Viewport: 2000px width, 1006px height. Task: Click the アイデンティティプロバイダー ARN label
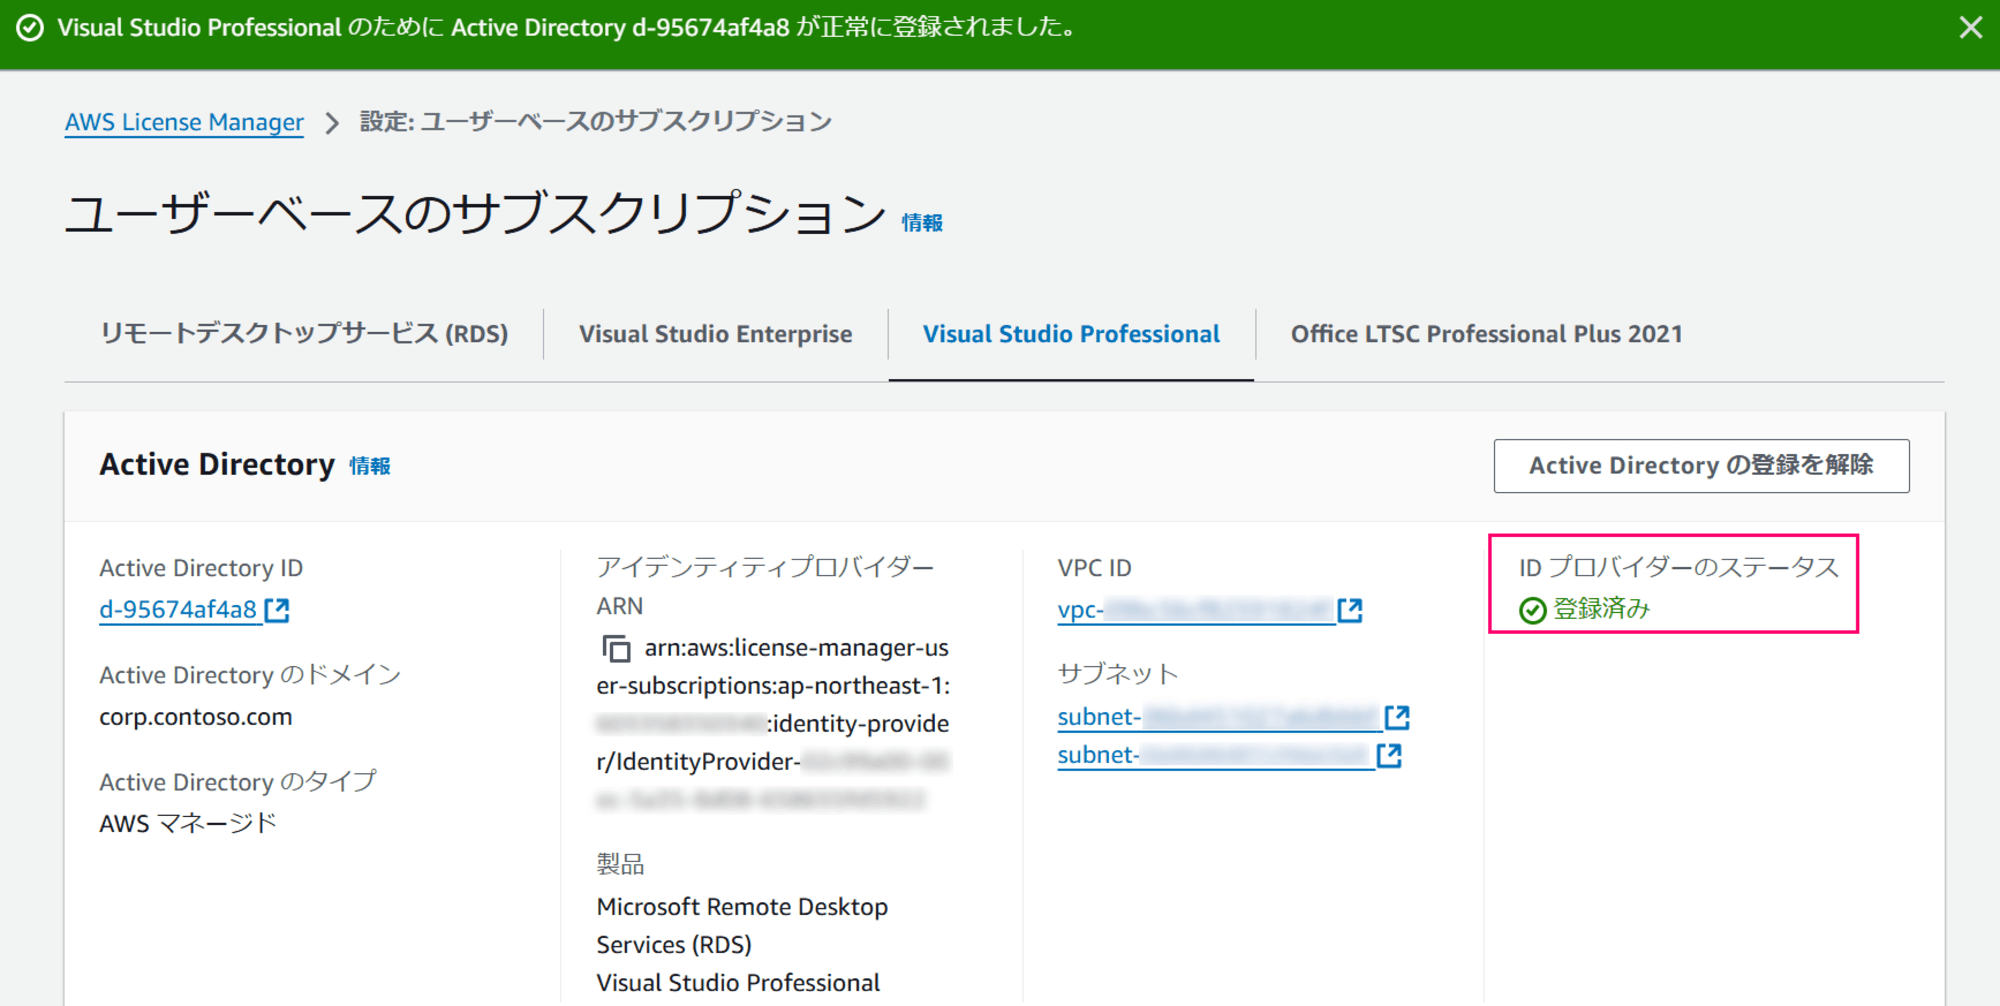[765, 587]
